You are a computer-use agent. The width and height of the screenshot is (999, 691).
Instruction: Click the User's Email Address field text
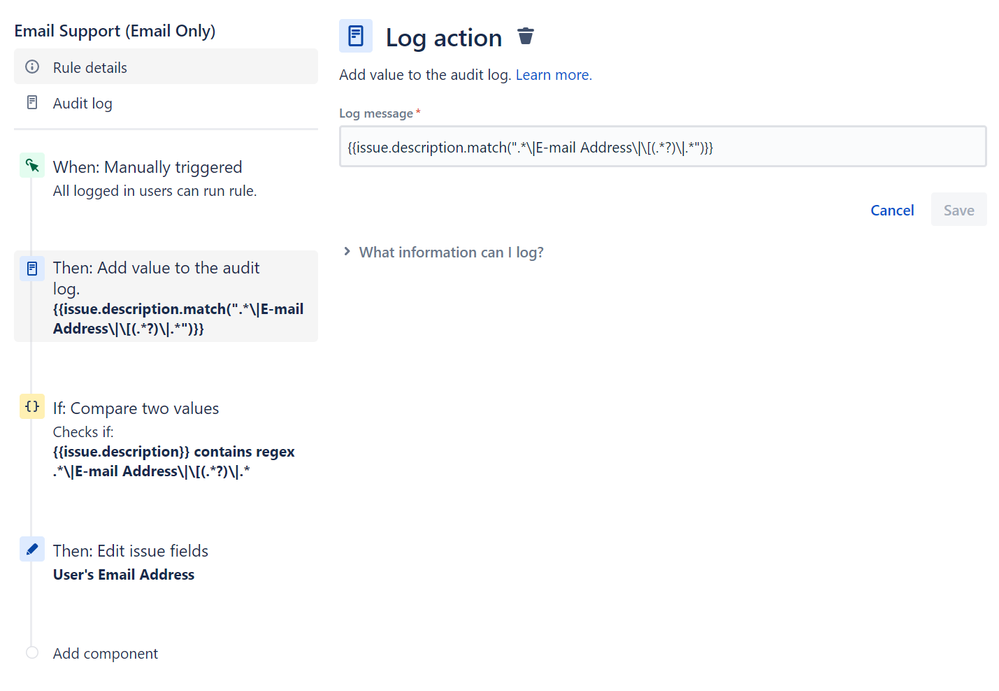(124, 574)
